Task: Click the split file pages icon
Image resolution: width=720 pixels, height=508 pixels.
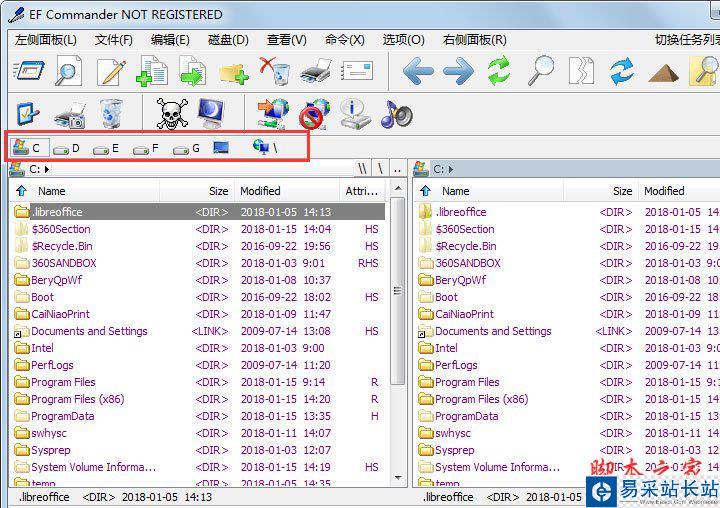Action: click(581, 71)
